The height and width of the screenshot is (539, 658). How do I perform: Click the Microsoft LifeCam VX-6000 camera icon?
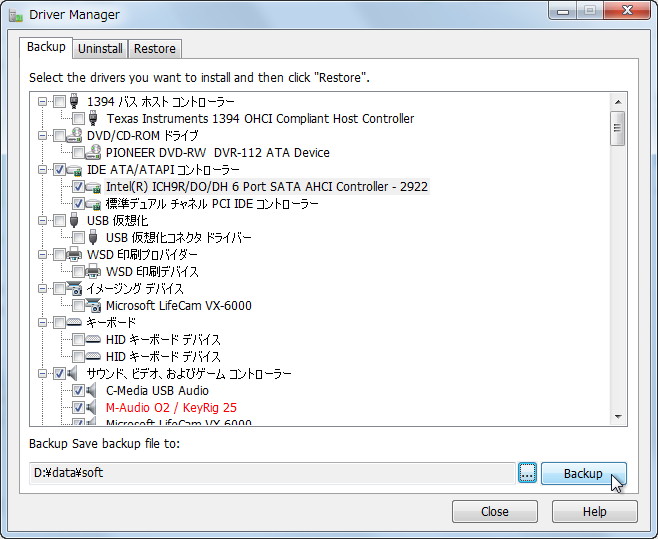coord(94,306)
